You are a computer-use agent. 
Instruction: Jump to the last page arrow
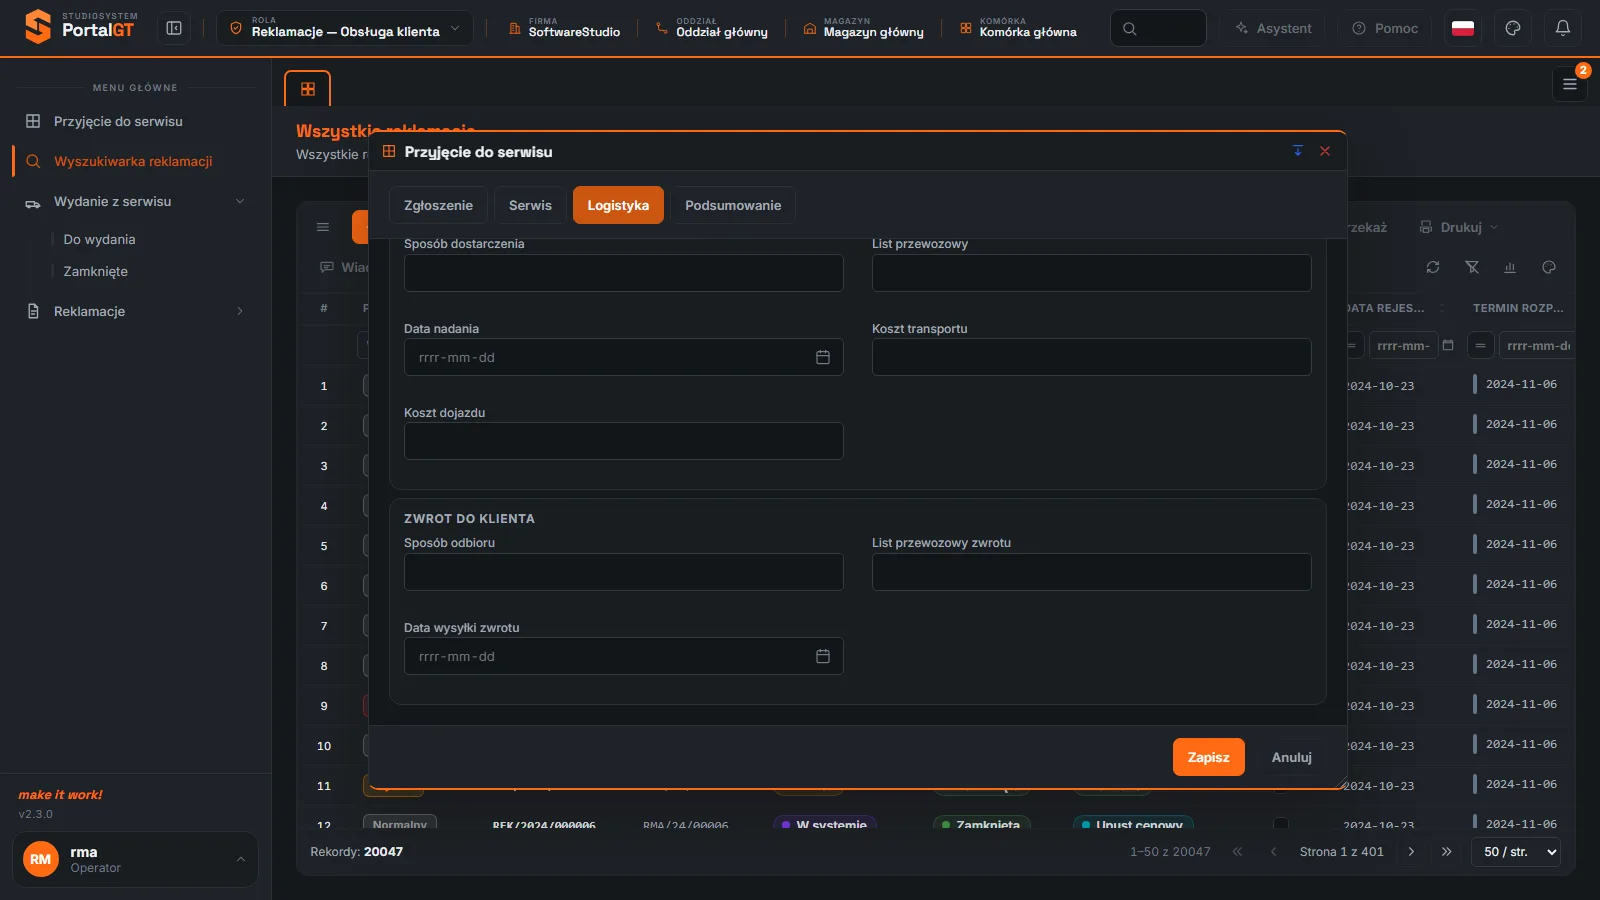point(1447,852)
